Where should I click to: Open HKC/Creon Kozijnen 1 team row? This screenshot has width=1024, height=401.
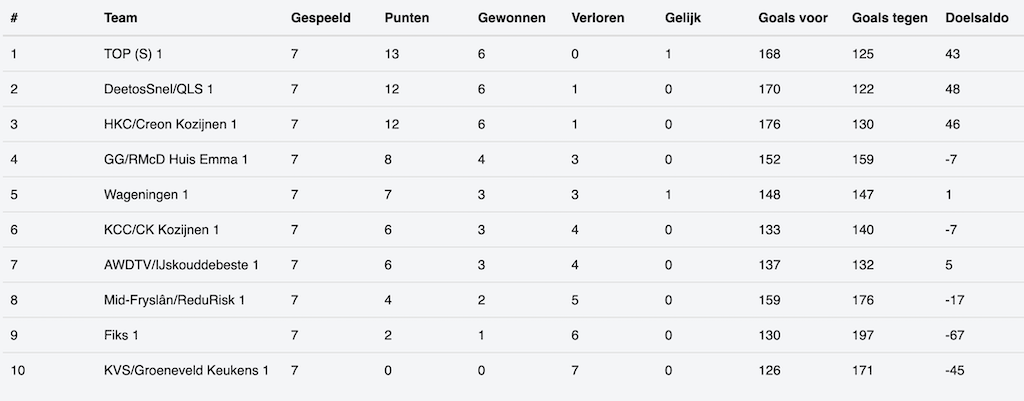click(x=170, y=124)
